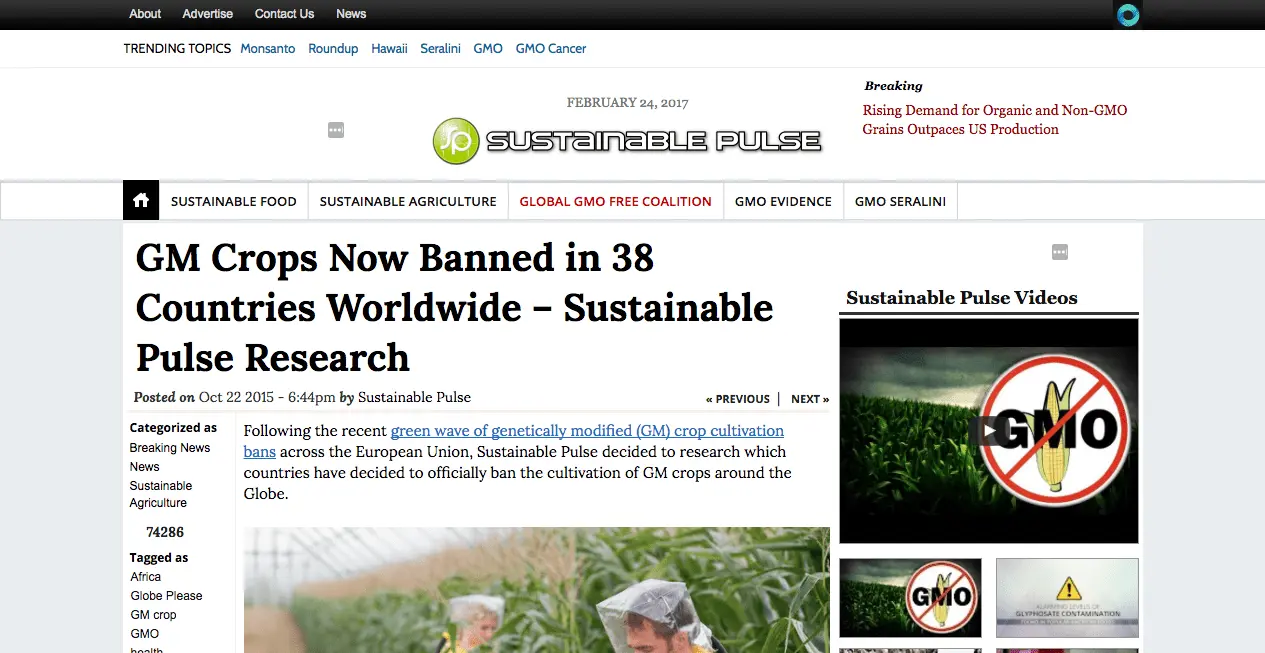The image size is (1265, 653).
Task: Open the green wave of GM bans link
Action: (514, 441)
